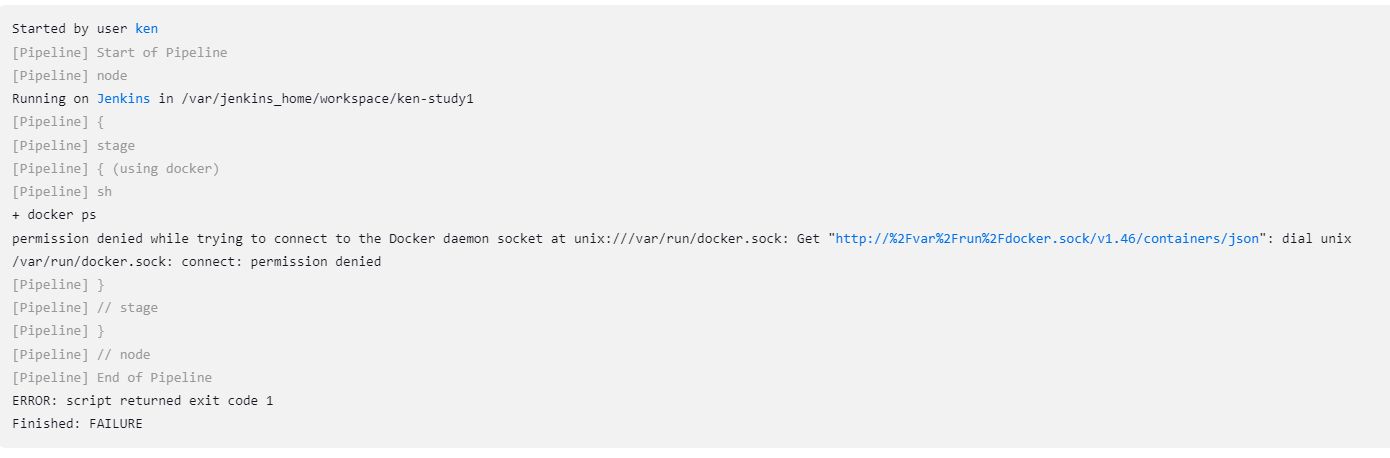Click the "[Pipeline] node" log line
The width and height of the screenshot is (1390, 458).
click(x=70, y=76)
